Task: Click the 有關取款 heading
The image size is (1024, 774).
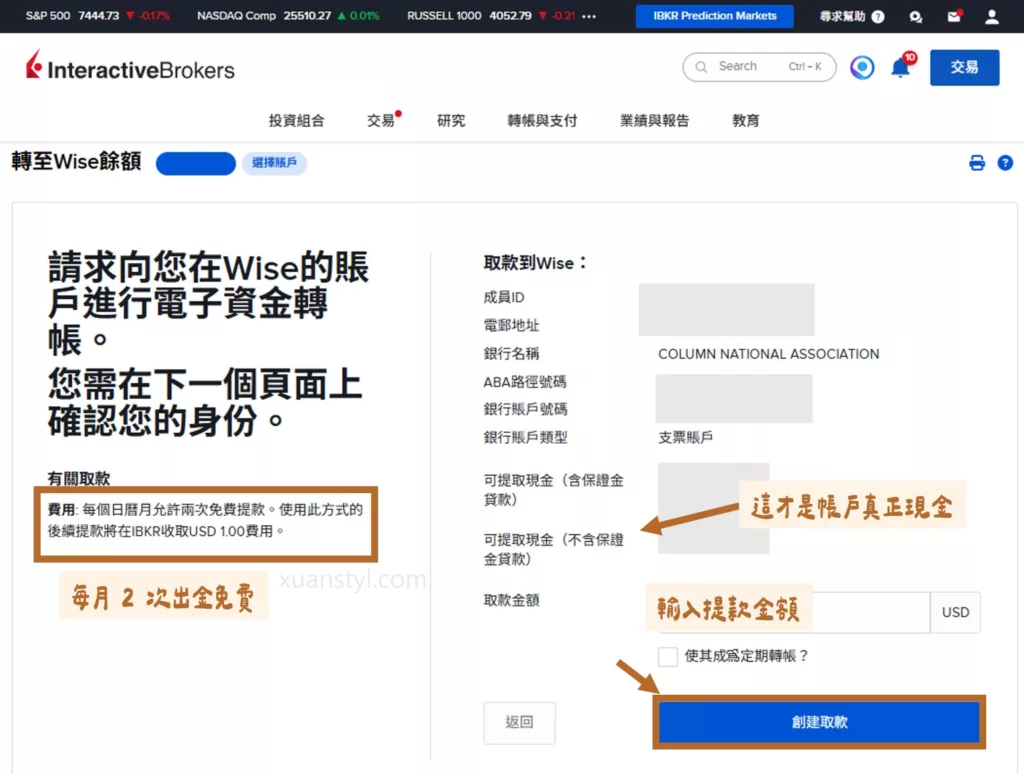Action: [x=79, y=478]
